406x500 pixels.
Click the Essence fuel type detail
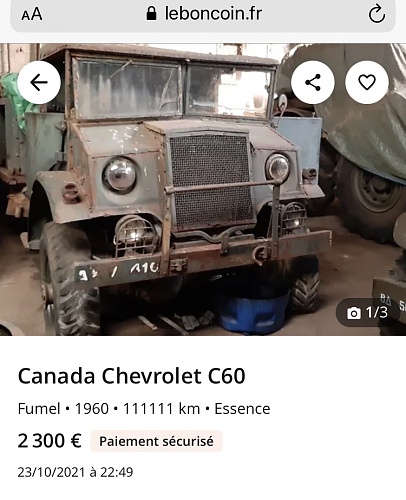(242, 409)
